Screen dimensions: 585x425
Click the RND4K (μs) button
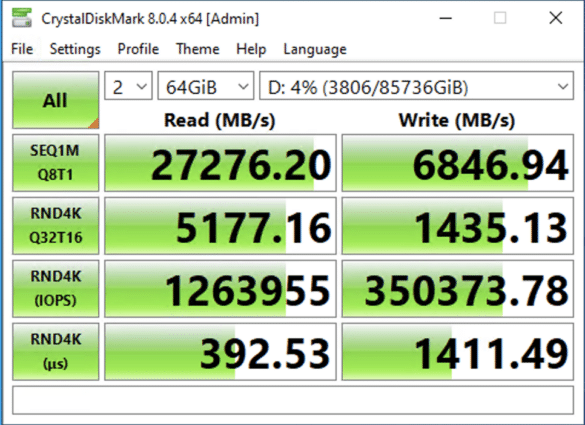56,352
